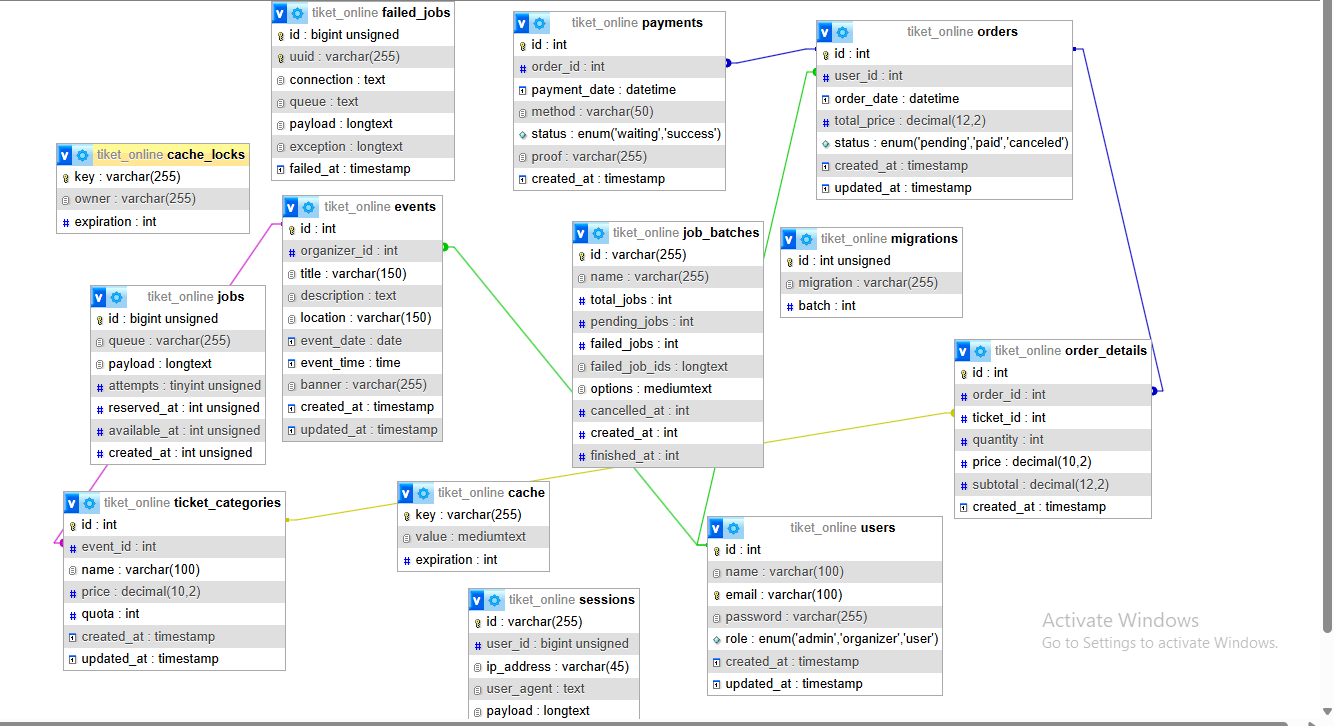Image resolution: width=1334 pixels, height=726 pixels.
Task: Toggle the jobs table column list arrow
Action: 100,297
